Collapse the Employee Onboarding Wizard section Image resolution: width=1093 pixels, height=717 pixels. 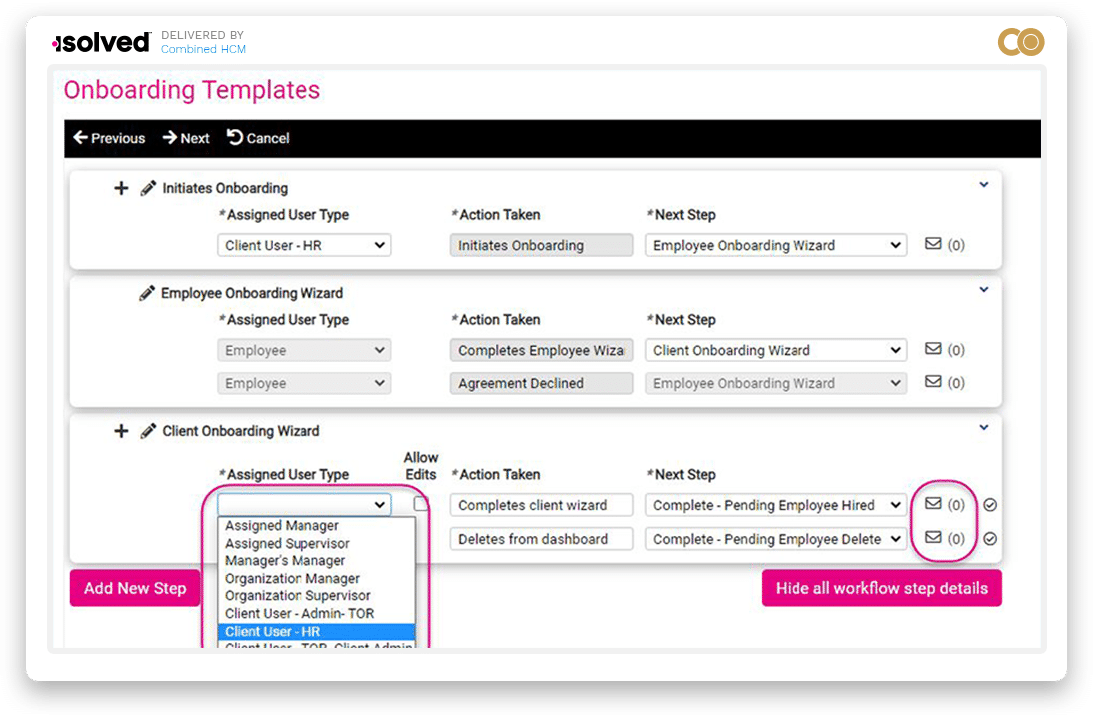(x=984, y=289)
